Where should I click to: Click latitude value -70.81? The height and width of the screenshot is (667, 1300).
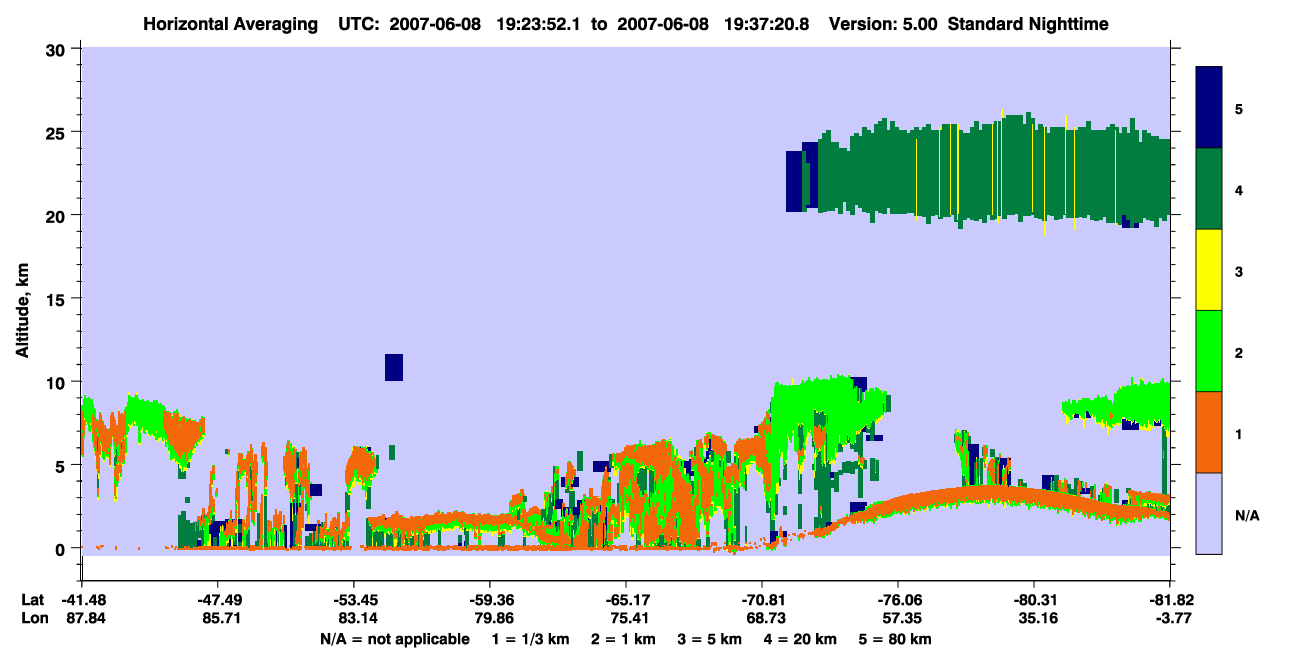[762, 600]
